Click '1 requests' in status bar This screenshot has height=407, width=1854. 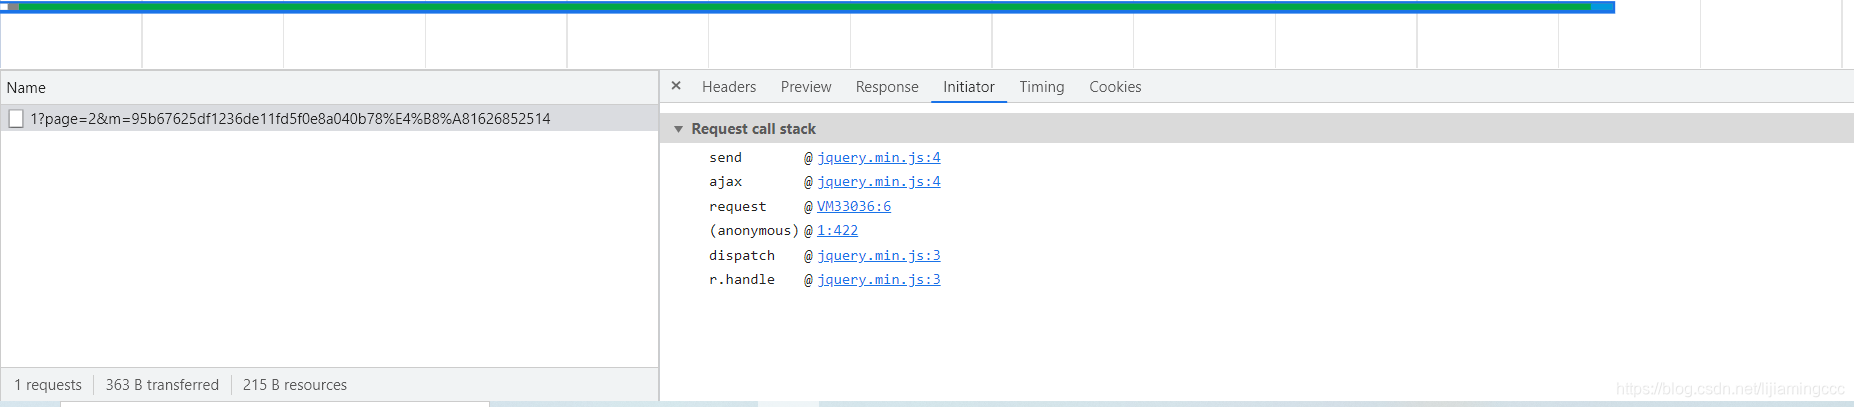pyautogui.click(x=48, y=385)
